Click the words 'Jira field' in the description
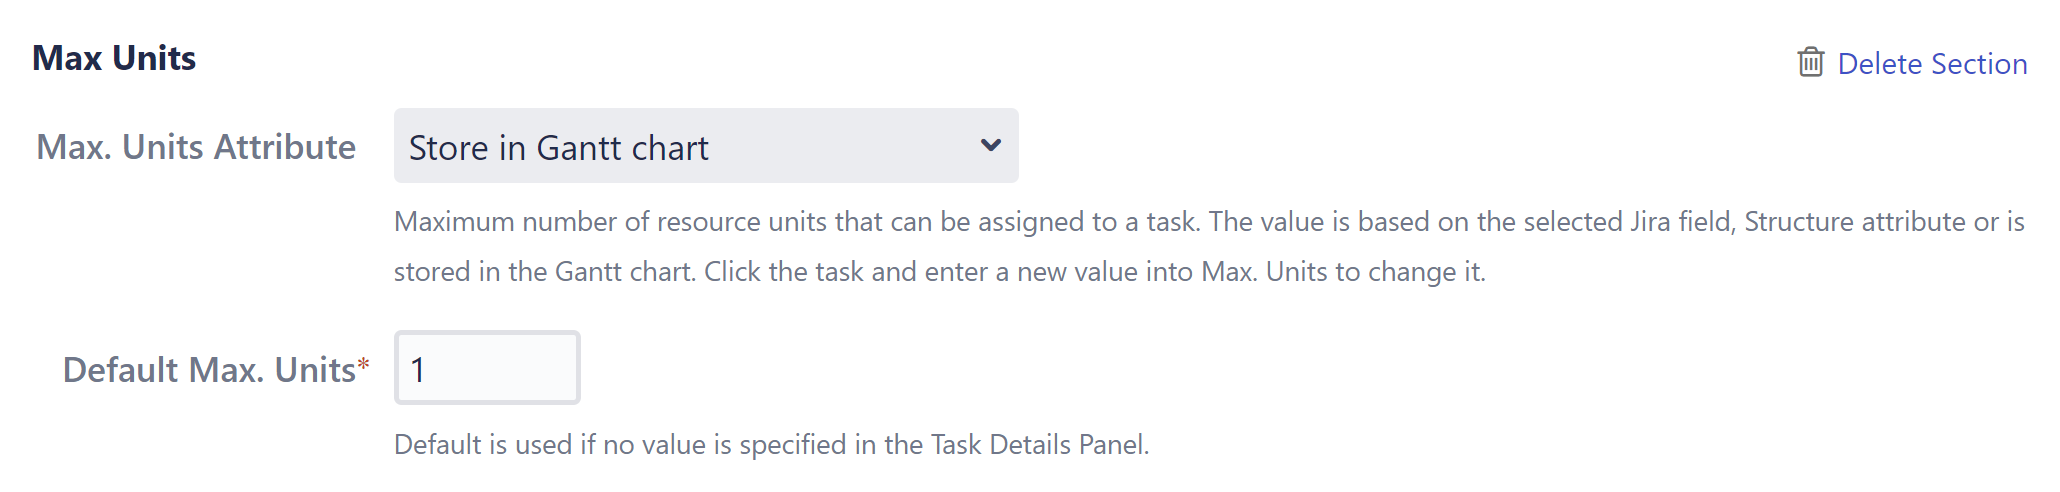Screen dimensions: 2060x492 1681,221
